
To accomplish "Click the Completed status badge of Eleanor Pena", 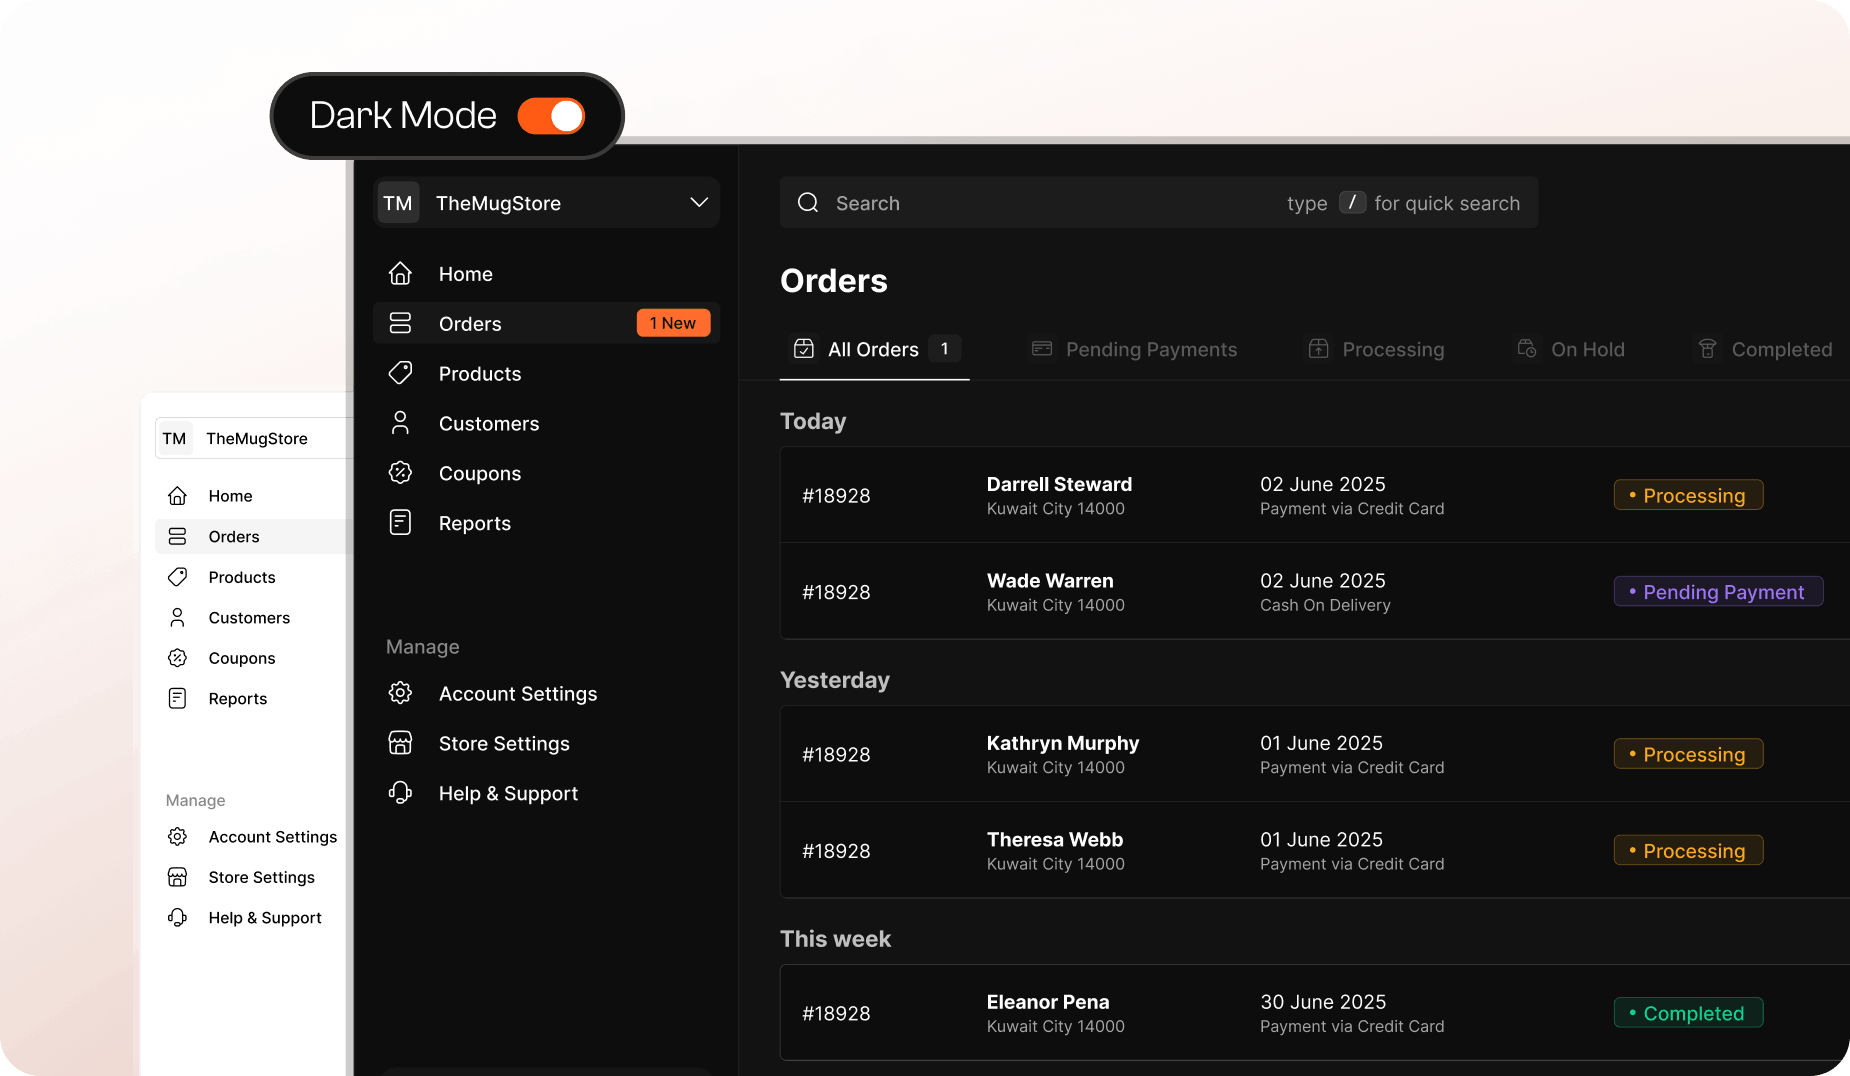I will coord(1688,1013).
